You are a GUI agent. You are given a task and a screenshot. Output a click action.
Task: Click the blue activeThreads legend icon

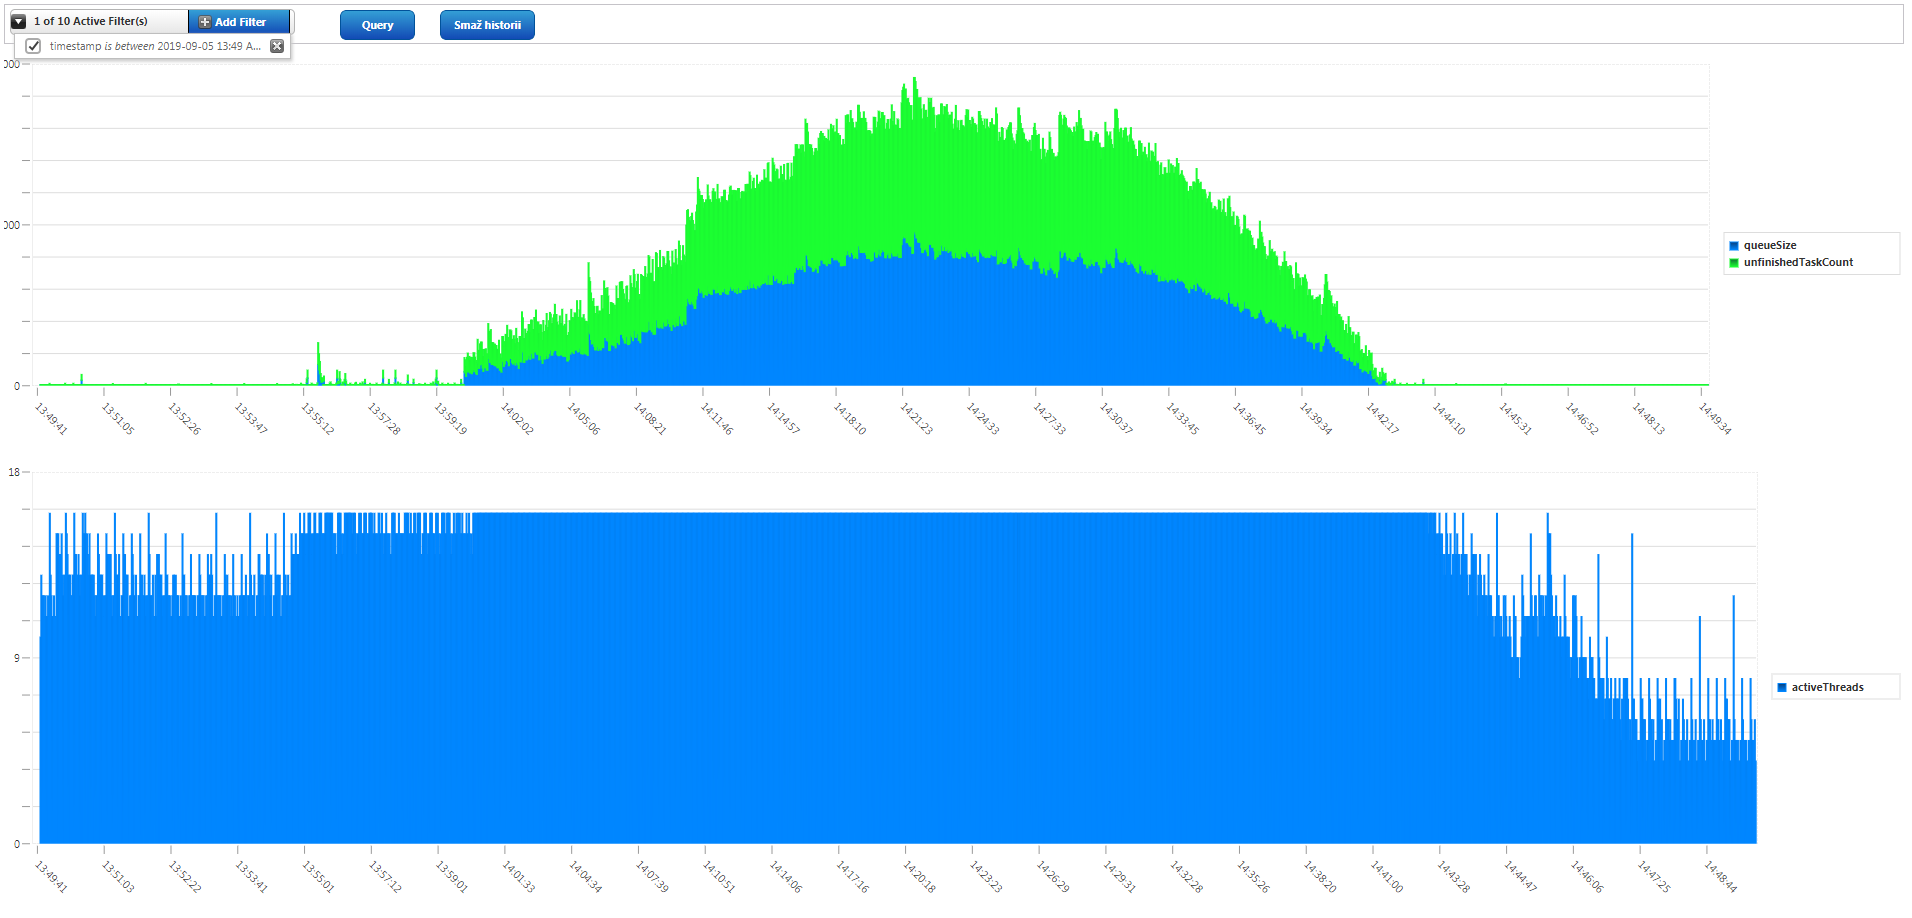pyautogui.click(x=1781, y=687)
